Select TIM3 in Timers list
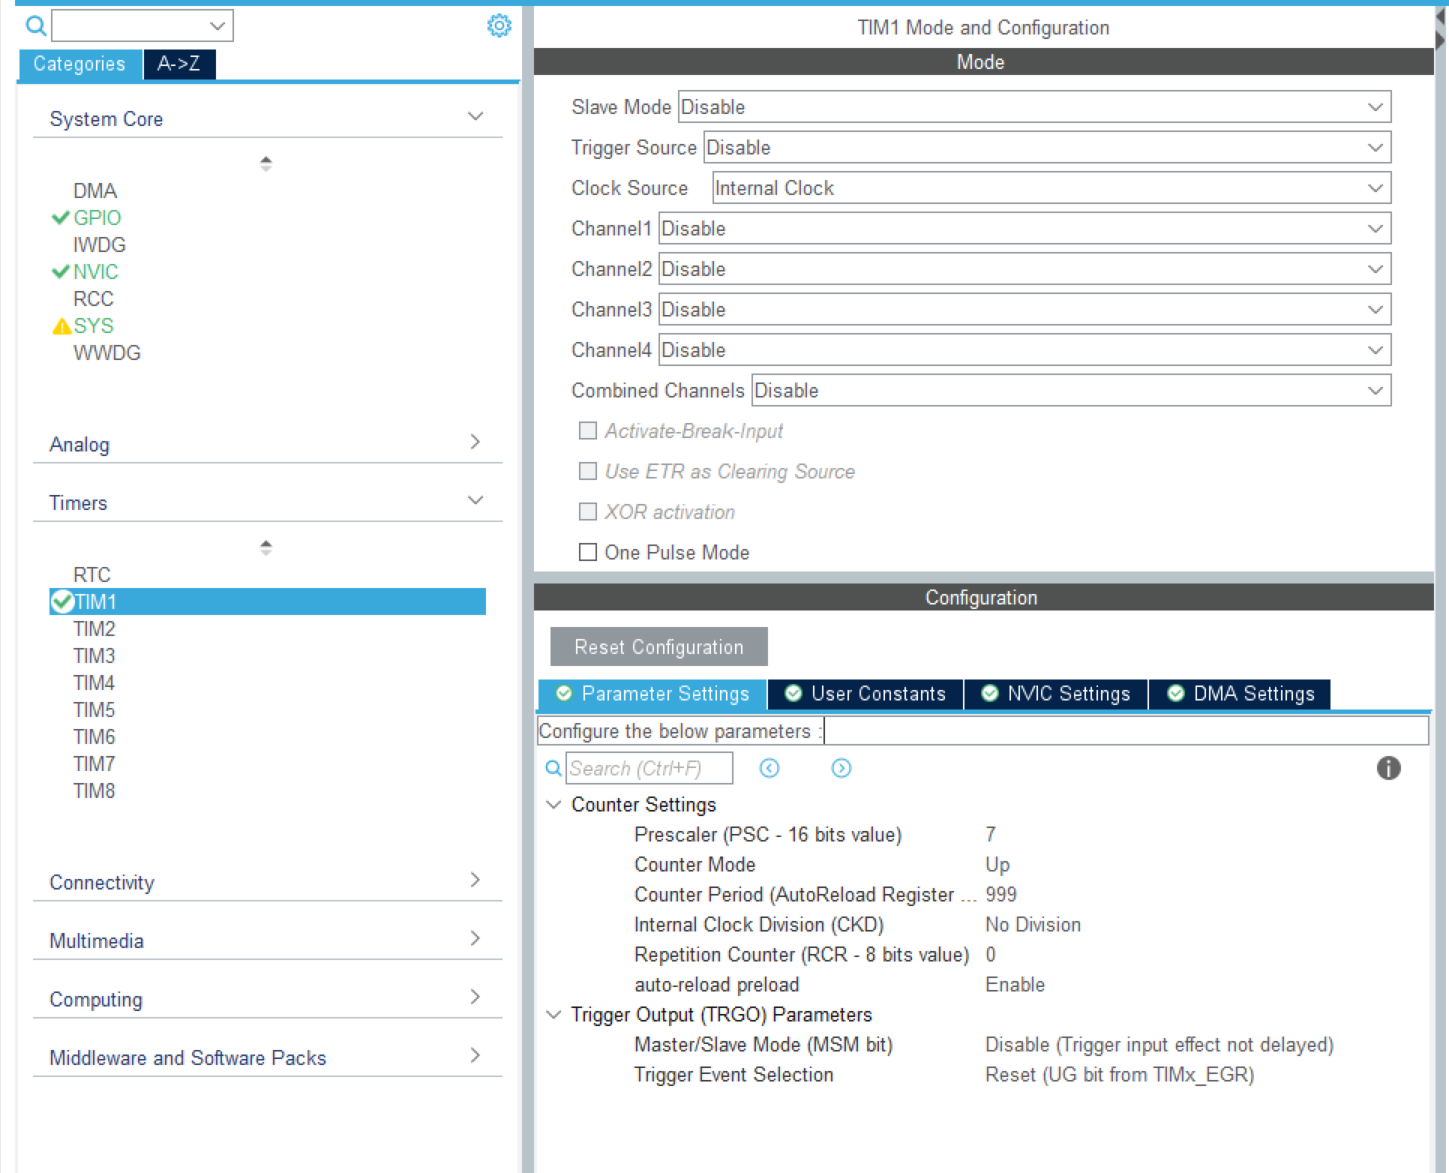 (94, 655)
